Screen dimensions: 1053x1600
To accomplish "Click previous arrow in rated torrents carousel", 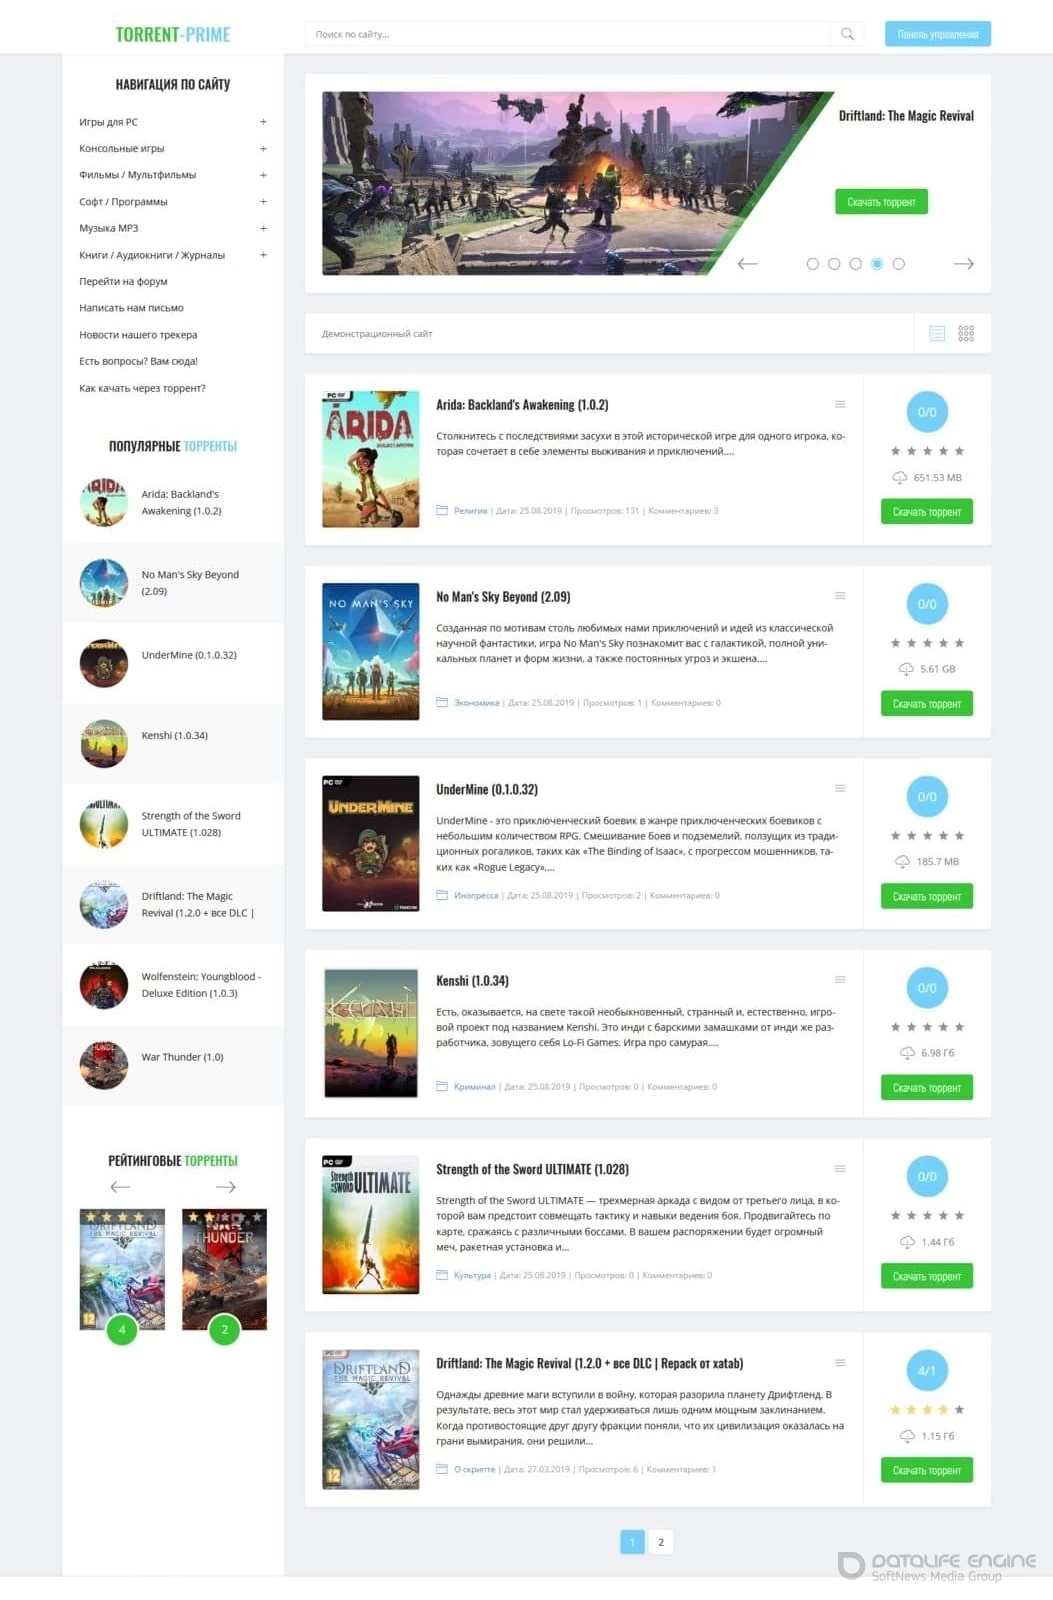I will point(120,1187).
